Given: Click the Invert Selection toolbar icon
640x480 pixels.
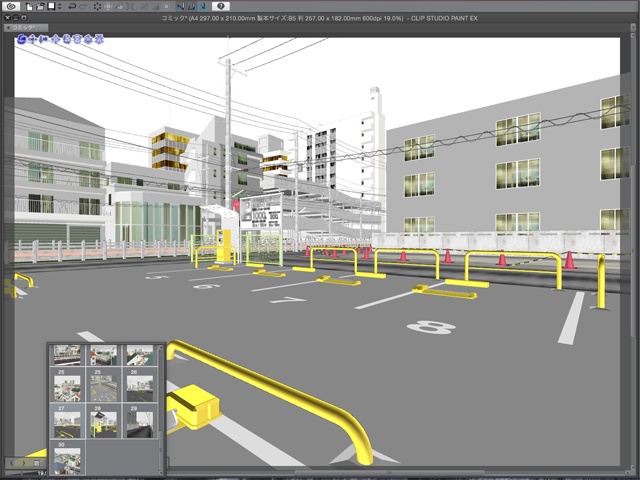Looking at the screenshot, I should point(156,7).
